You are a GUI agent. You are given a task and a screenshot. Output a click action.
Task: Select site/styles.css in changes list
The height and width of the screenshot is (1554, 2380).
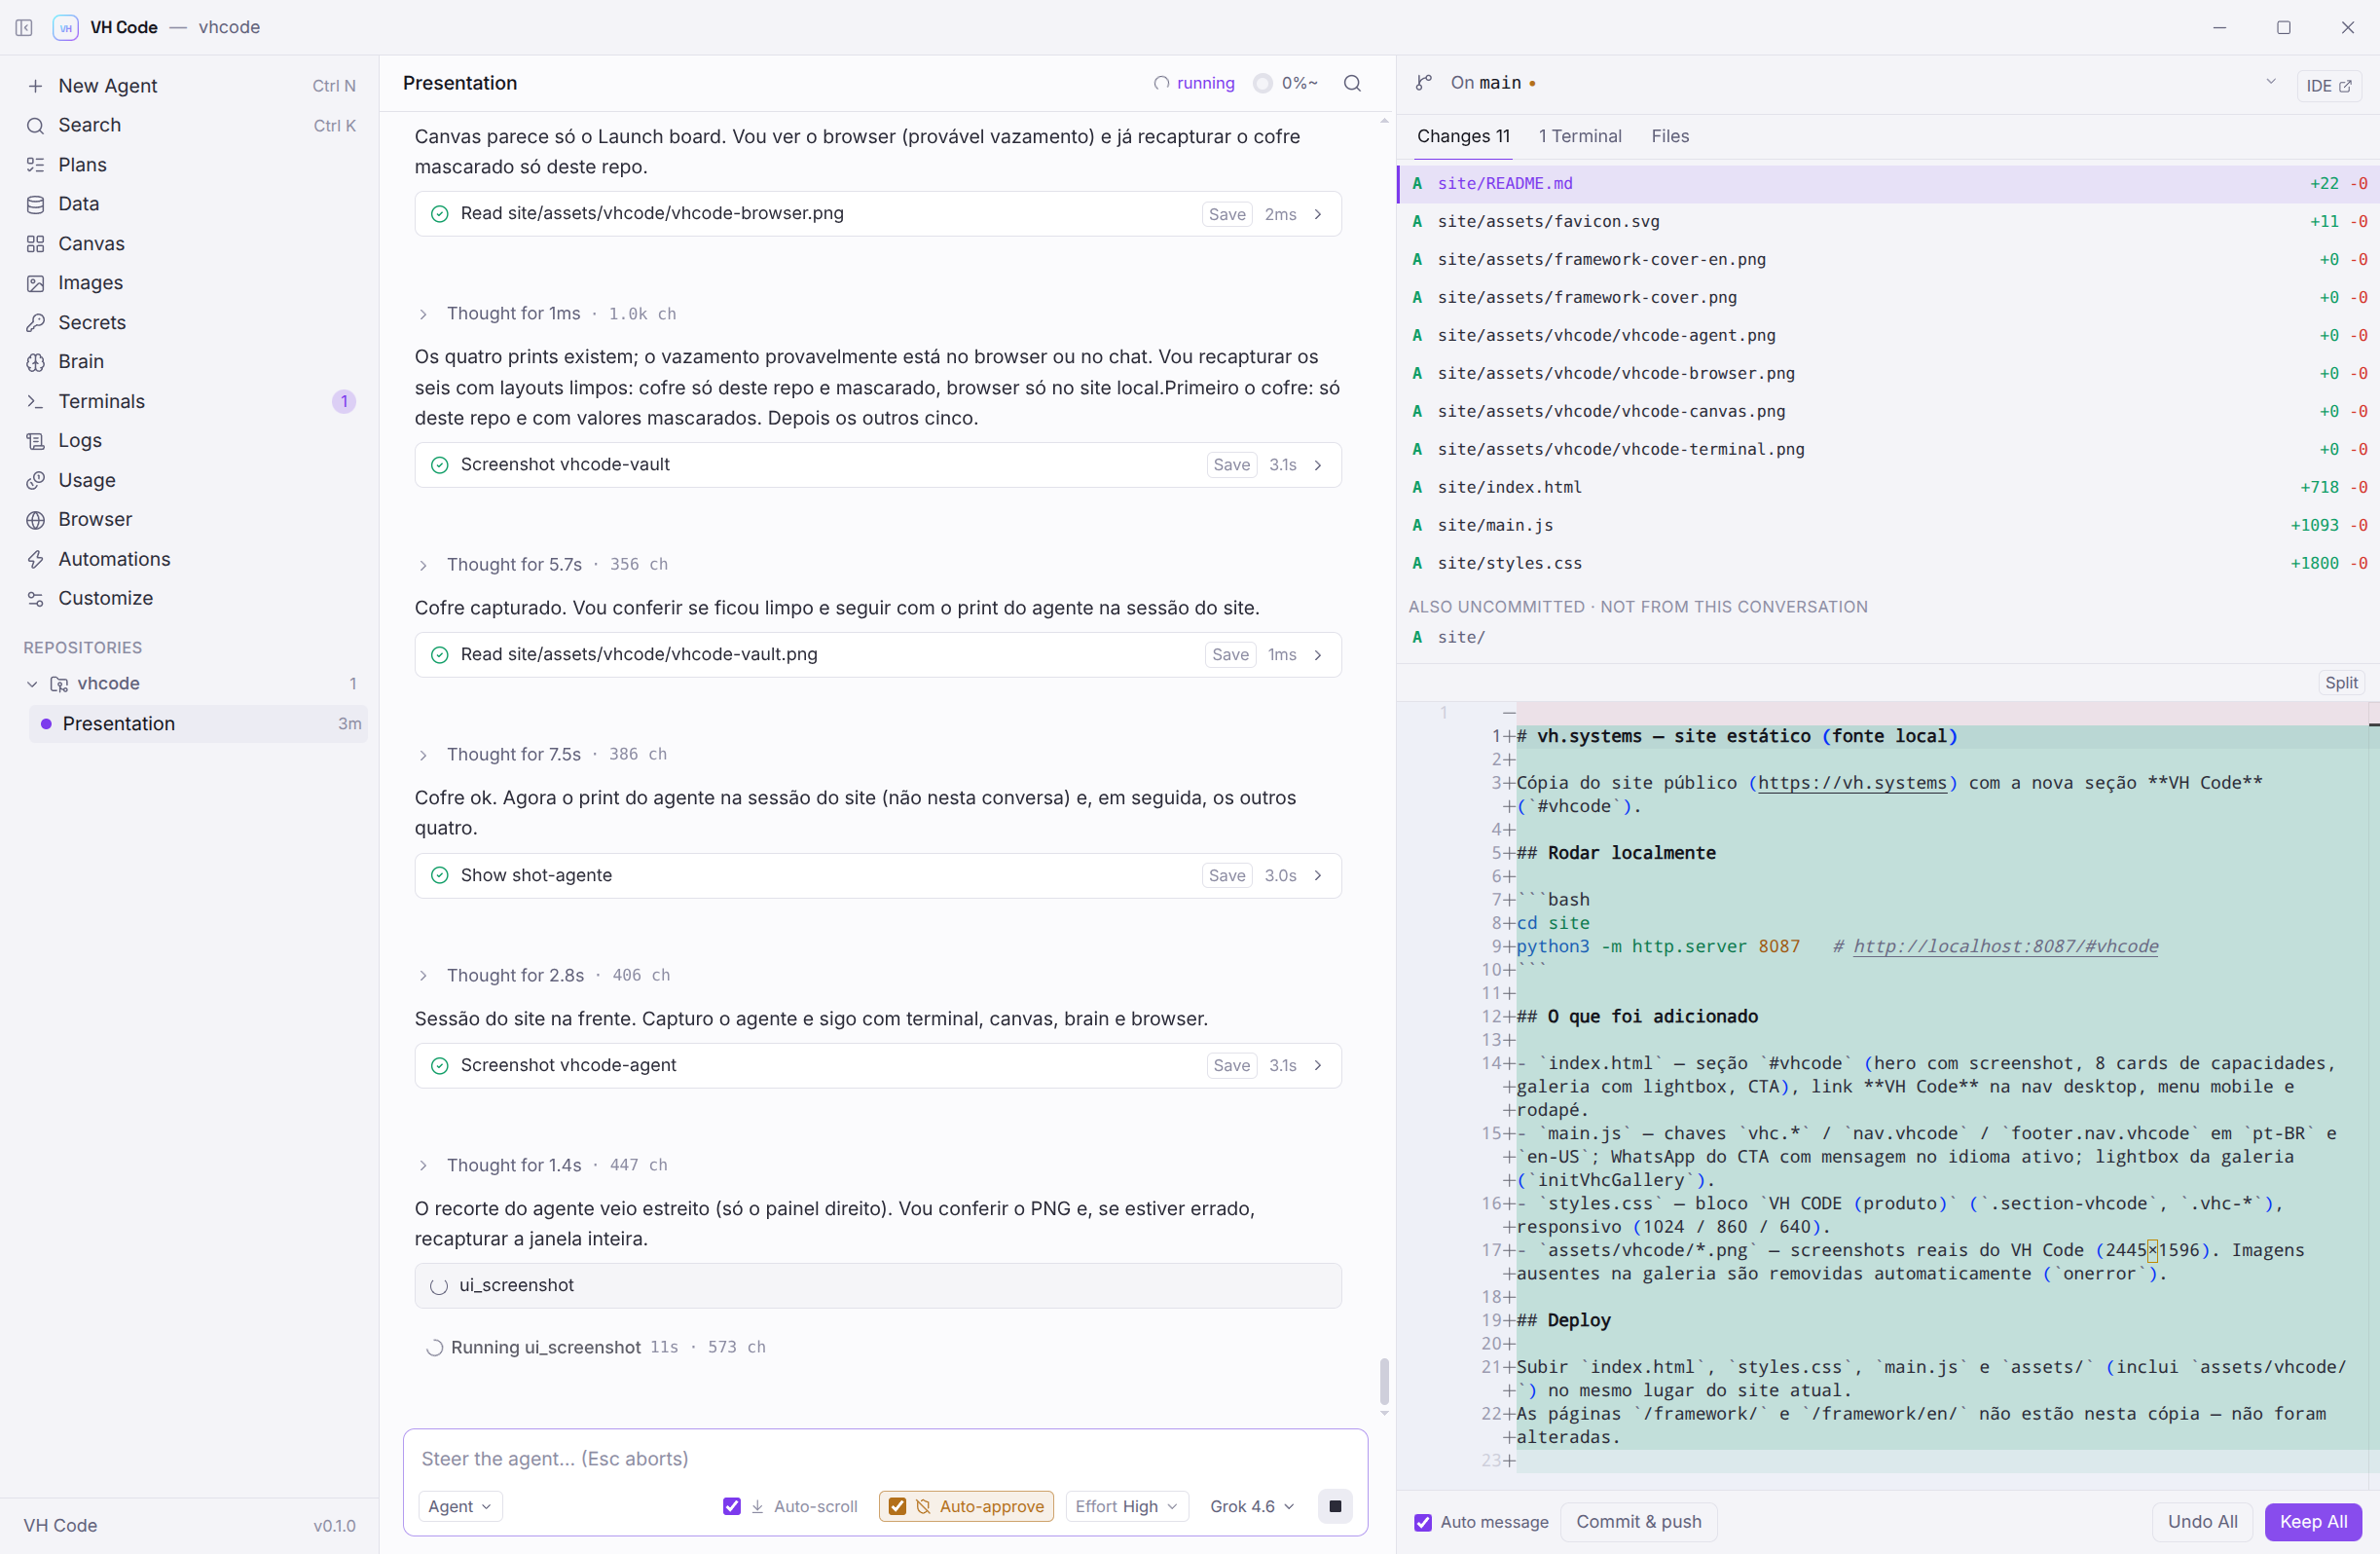(1888, 564)
